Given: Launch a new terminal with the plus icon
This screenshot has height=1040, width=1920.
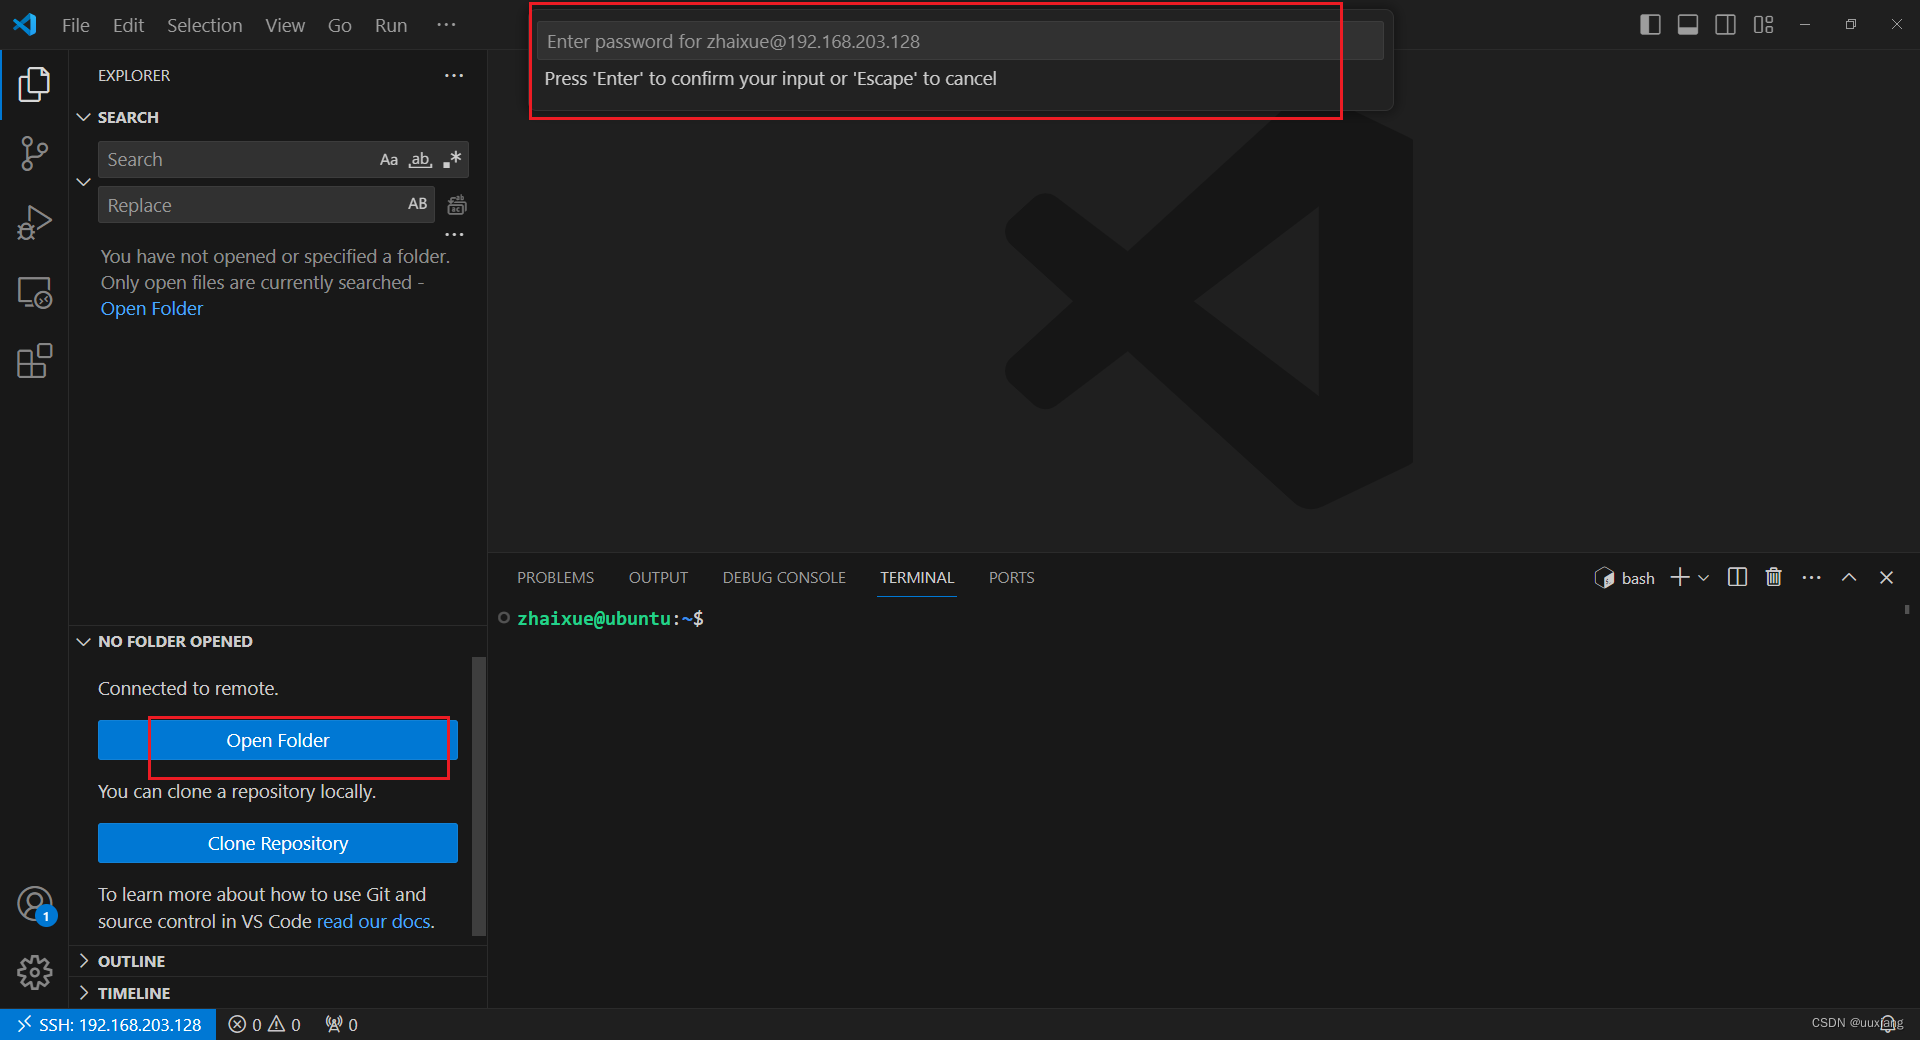Looking at the screenshot, I should click(1678, 577).
